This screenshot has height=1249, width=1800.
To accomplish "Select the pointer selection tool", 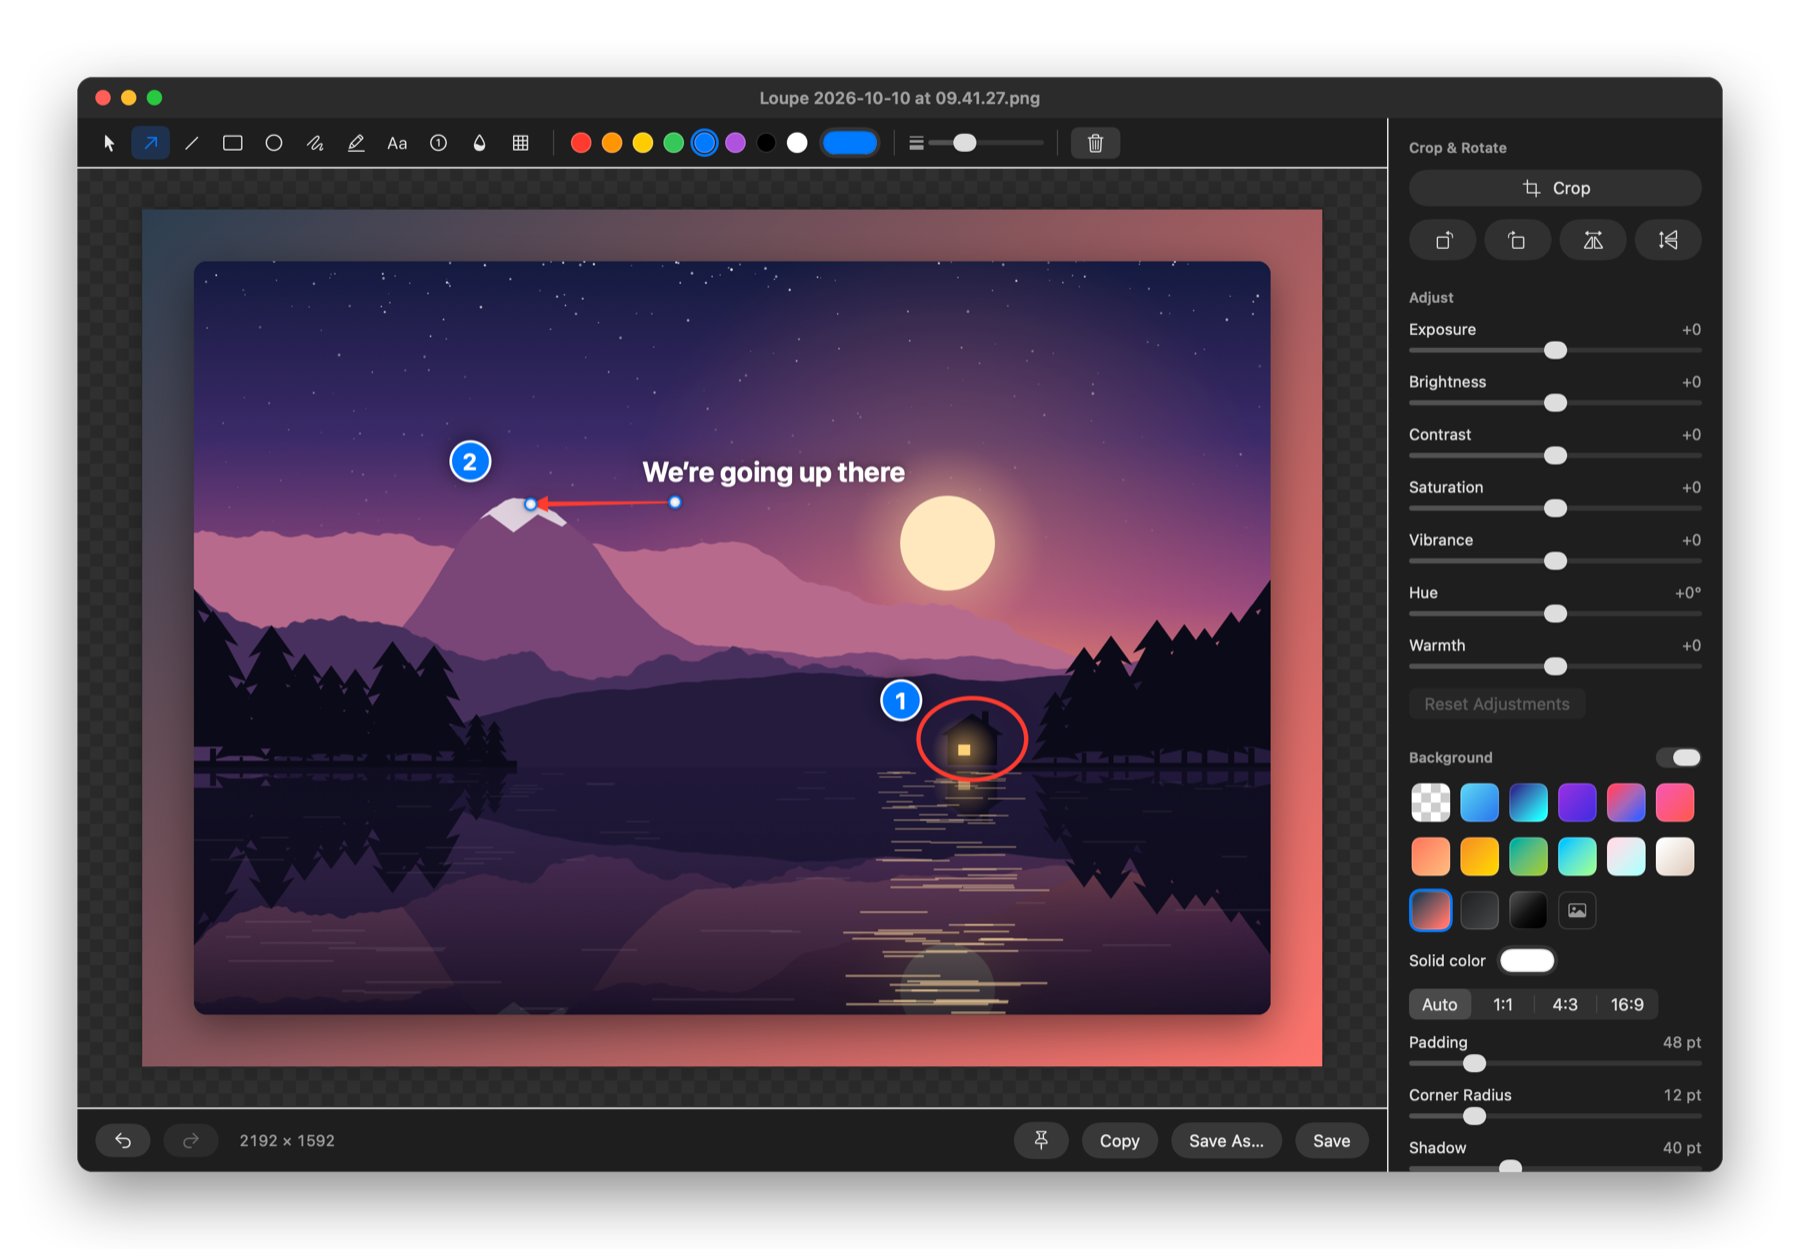I will pyautogui.click(x=109, y=143).
